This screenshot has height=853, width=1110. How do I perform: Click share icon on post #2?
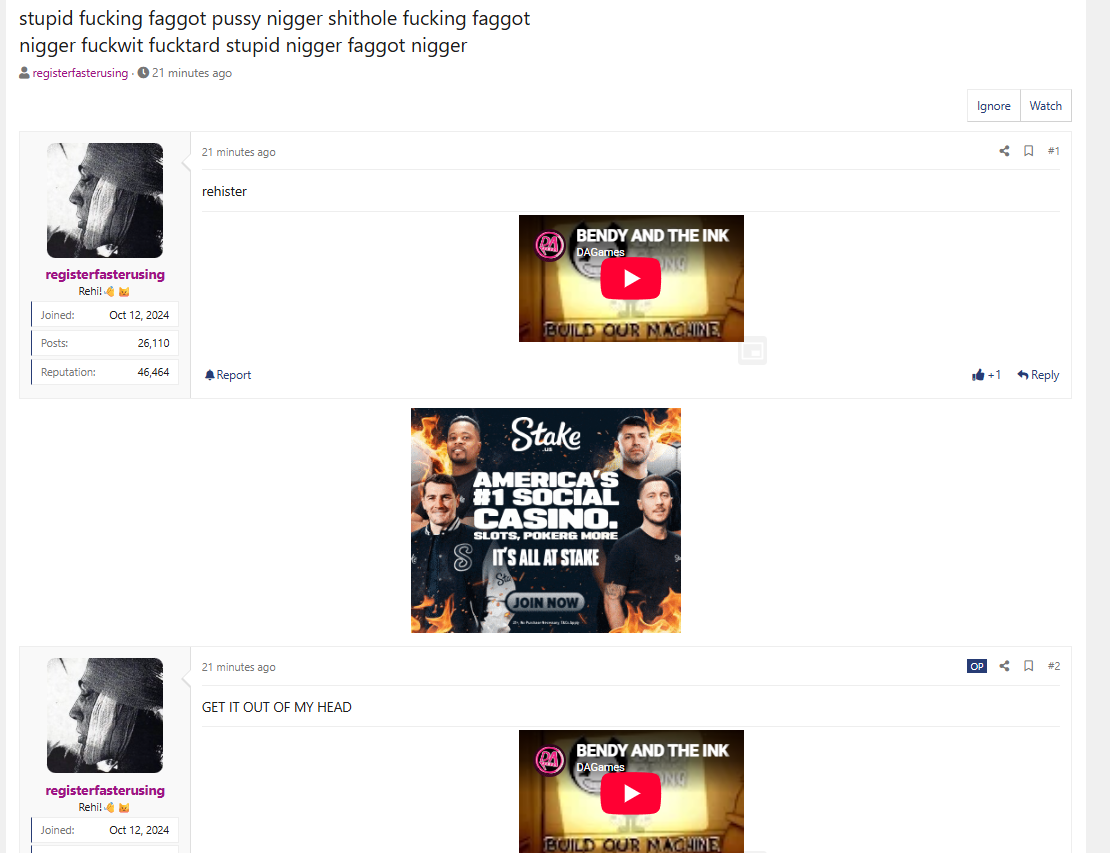pos(1004,666)
